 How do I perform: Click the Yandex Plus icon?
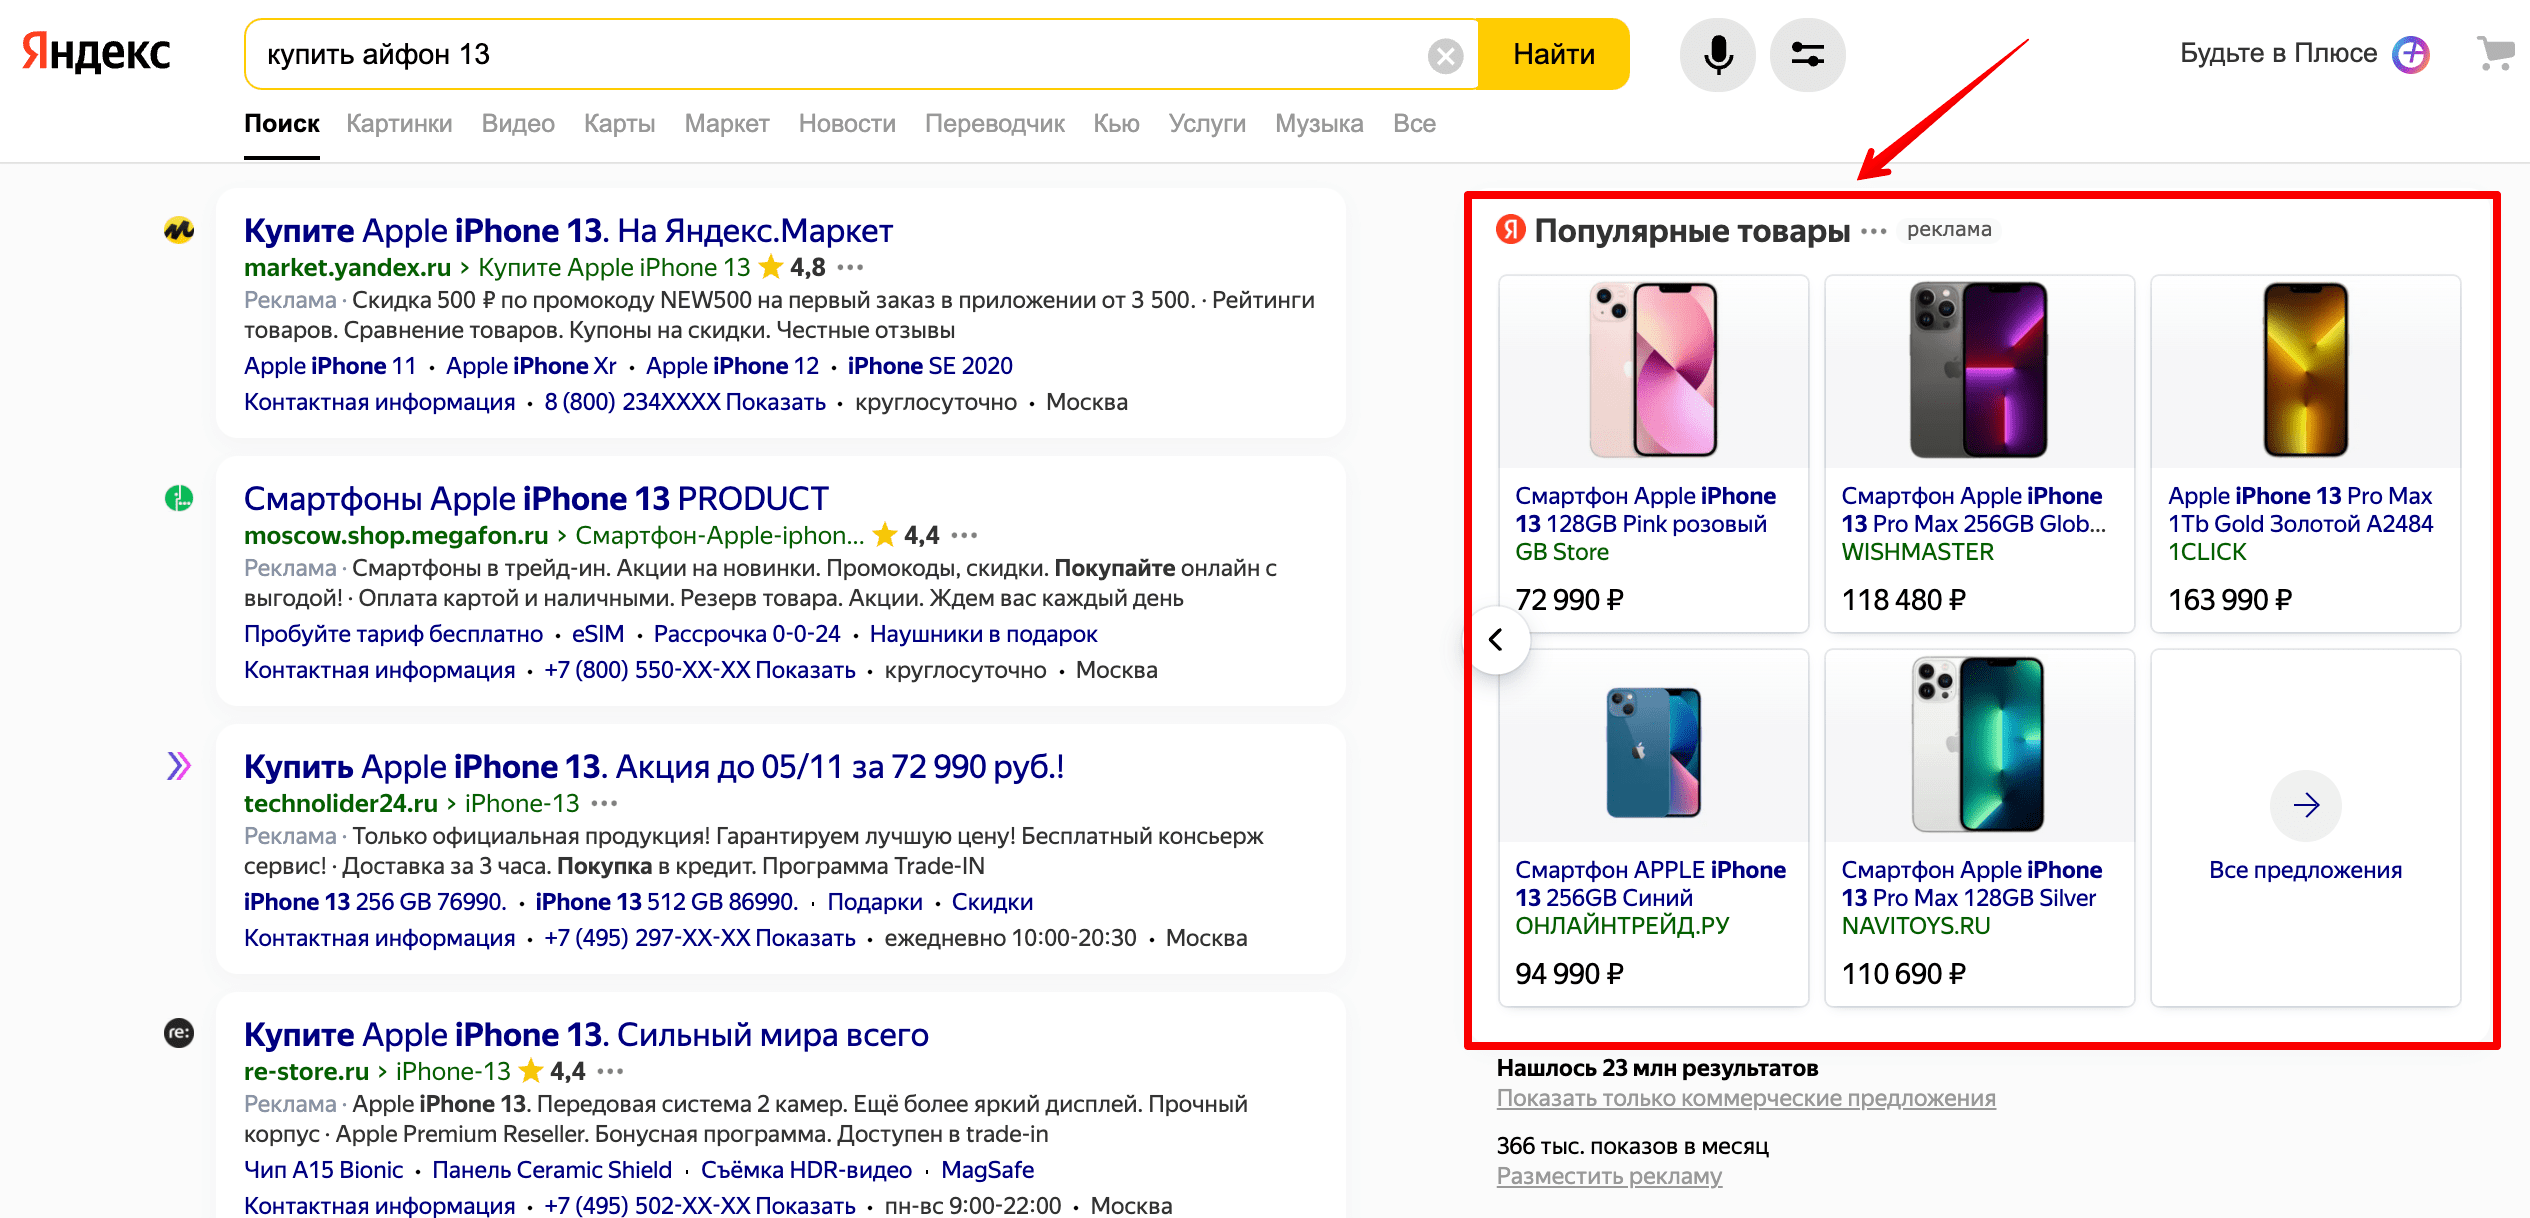[2411, 54]
